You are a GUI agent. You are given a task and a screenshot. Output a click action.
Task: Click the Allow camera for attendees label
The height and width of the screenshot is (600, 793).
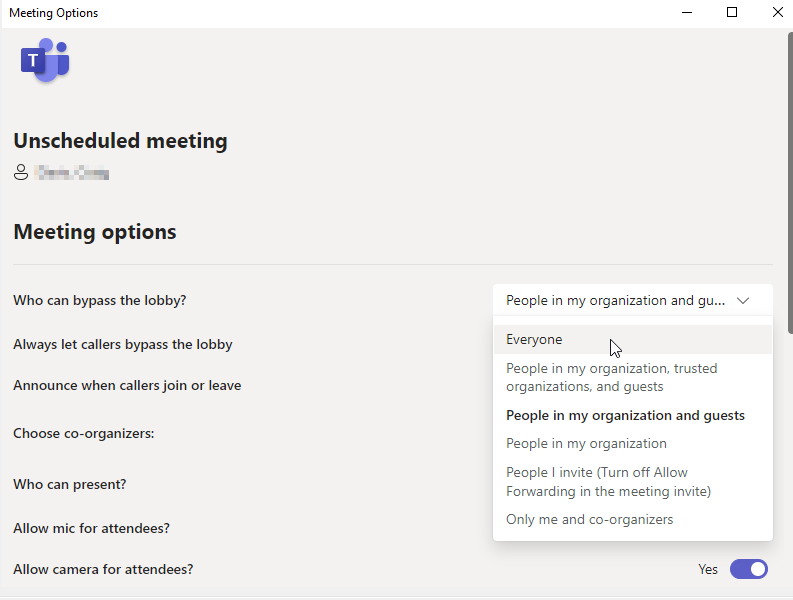pyautogui.click(x=103, y=570)
